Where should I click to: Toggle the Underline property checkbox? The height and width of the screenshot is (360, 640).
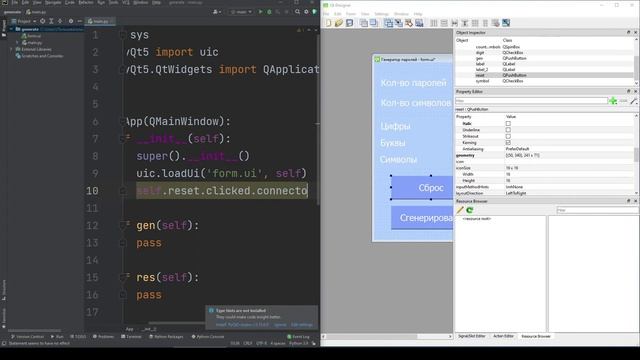(508, 130)
